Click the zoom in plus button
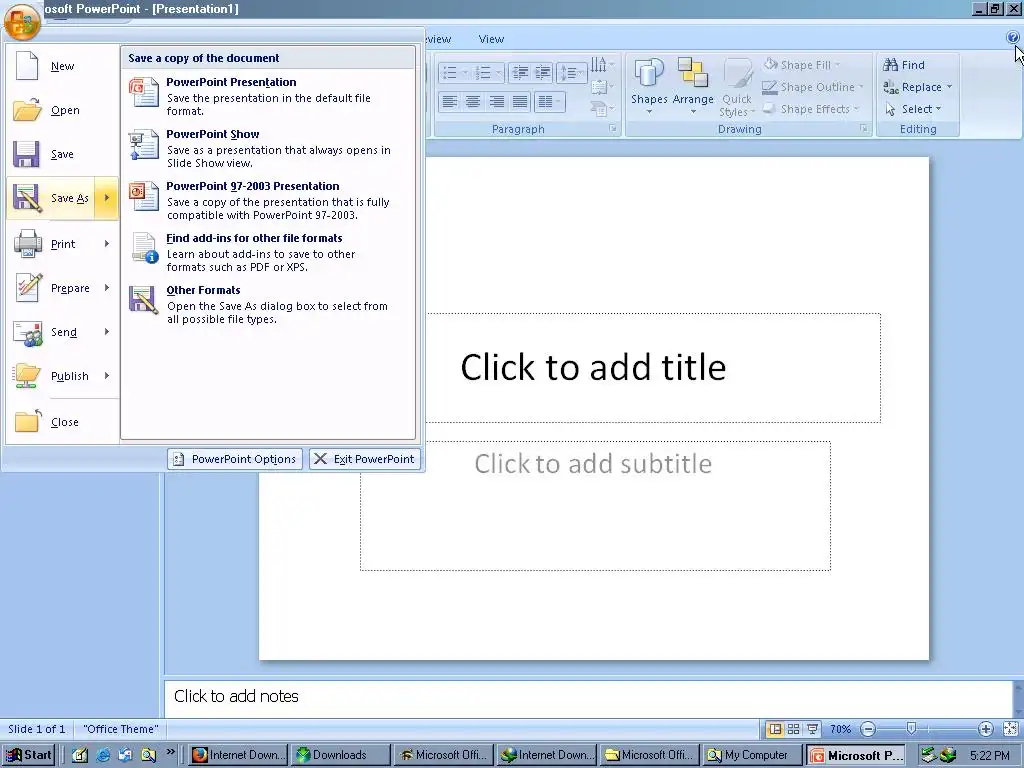 tap(985, 729)
